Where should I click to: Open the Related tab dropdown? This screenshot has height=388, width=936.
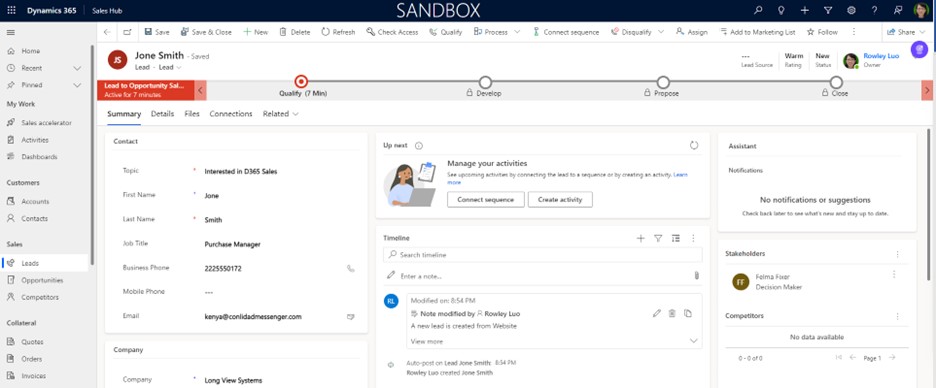pos(281,114)
